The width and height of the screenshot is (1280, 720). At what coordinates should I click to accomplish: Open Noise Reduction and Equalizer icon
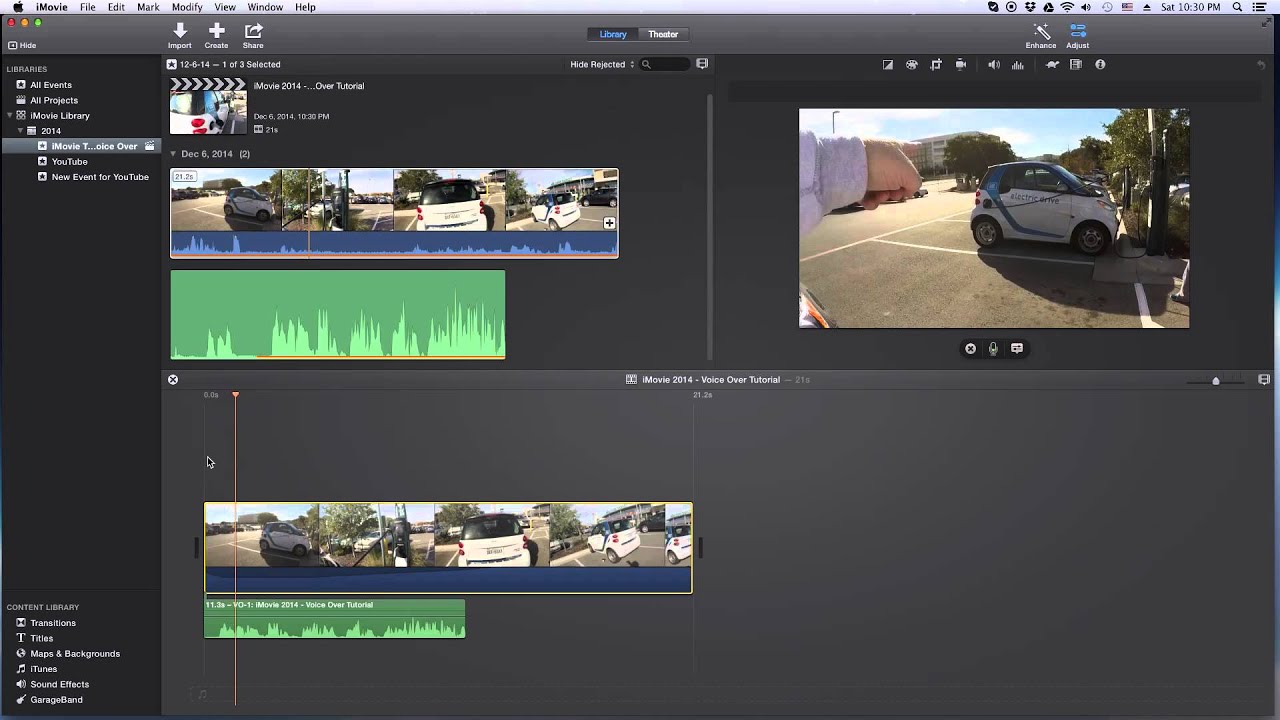point(1018,65)
